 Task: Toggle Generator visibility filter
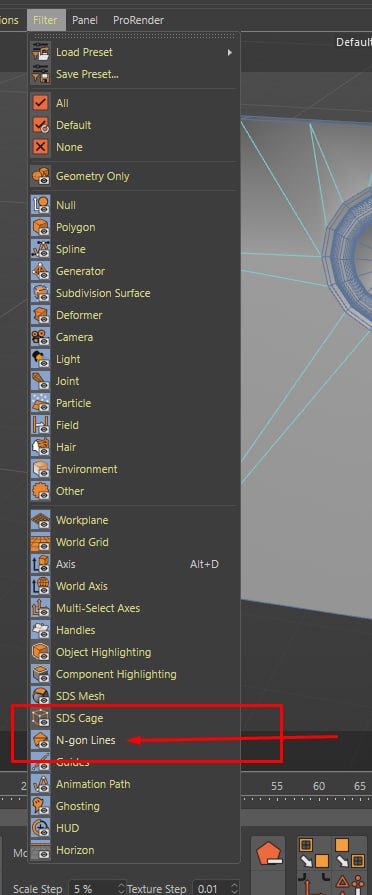click(134, 271)
